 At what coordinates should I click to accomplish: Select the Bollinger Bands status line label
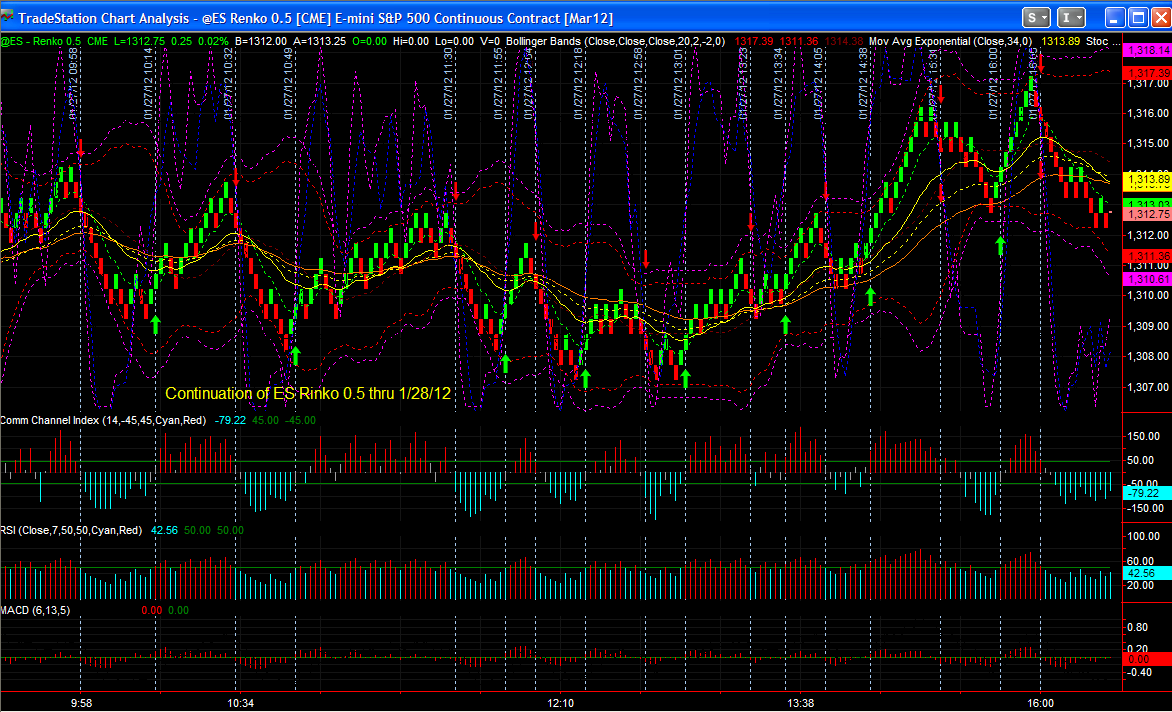(x=615, y=41)
